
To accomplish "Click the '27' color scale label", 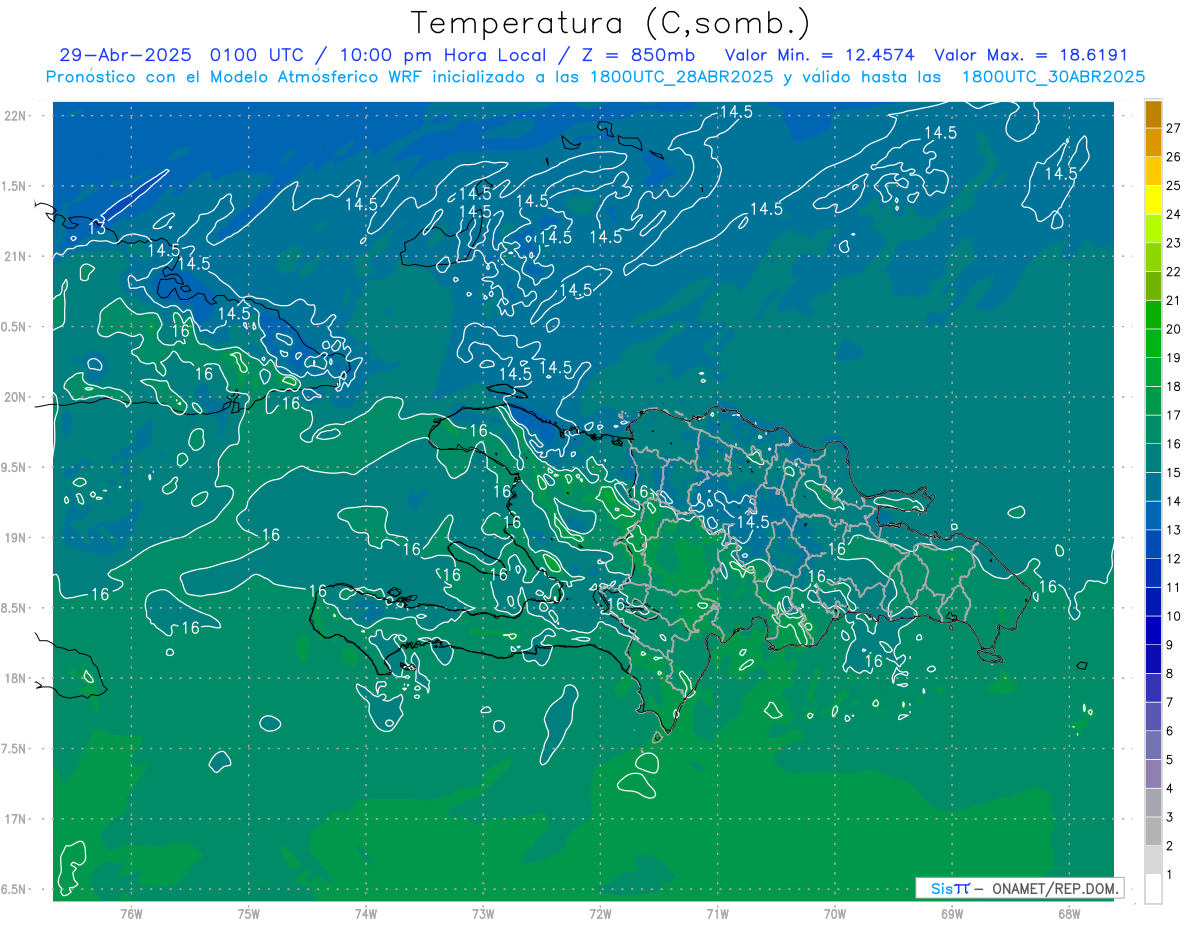I will tap(1173, 127).
